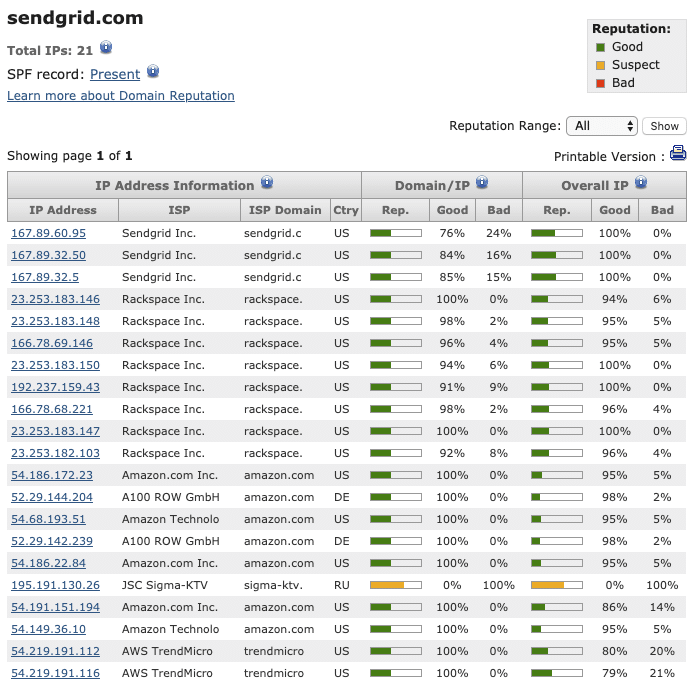Open IP address 166.78.68.221
This screenshot has width=696, height=690.
52,409
